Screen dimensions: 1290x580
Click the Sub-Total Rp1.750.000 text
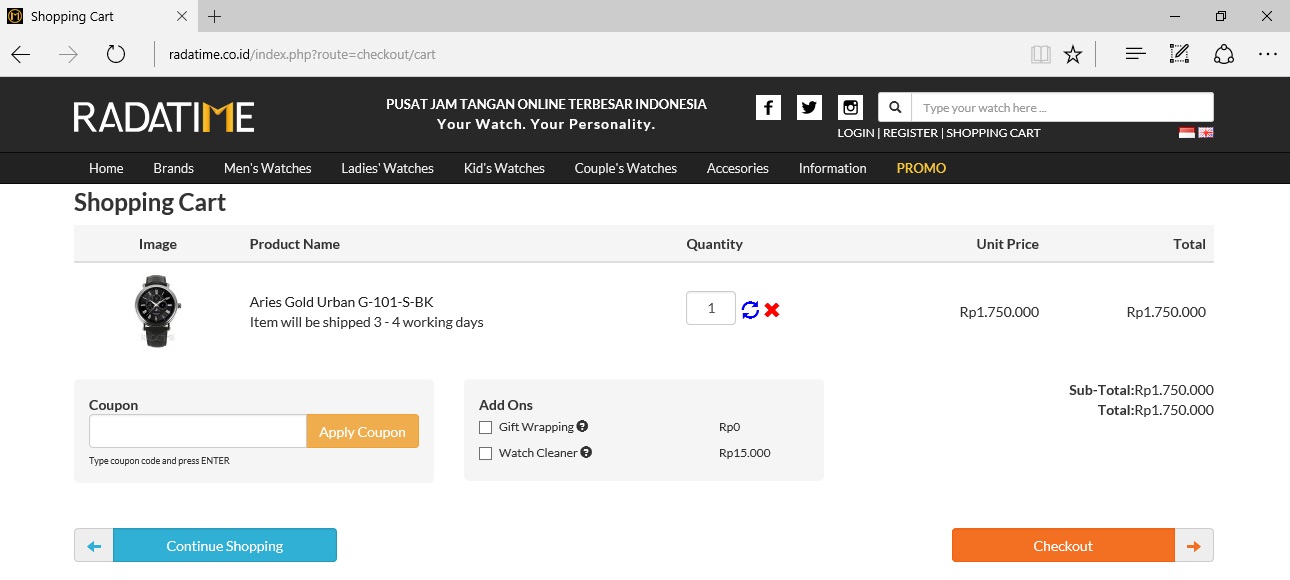1141,390
